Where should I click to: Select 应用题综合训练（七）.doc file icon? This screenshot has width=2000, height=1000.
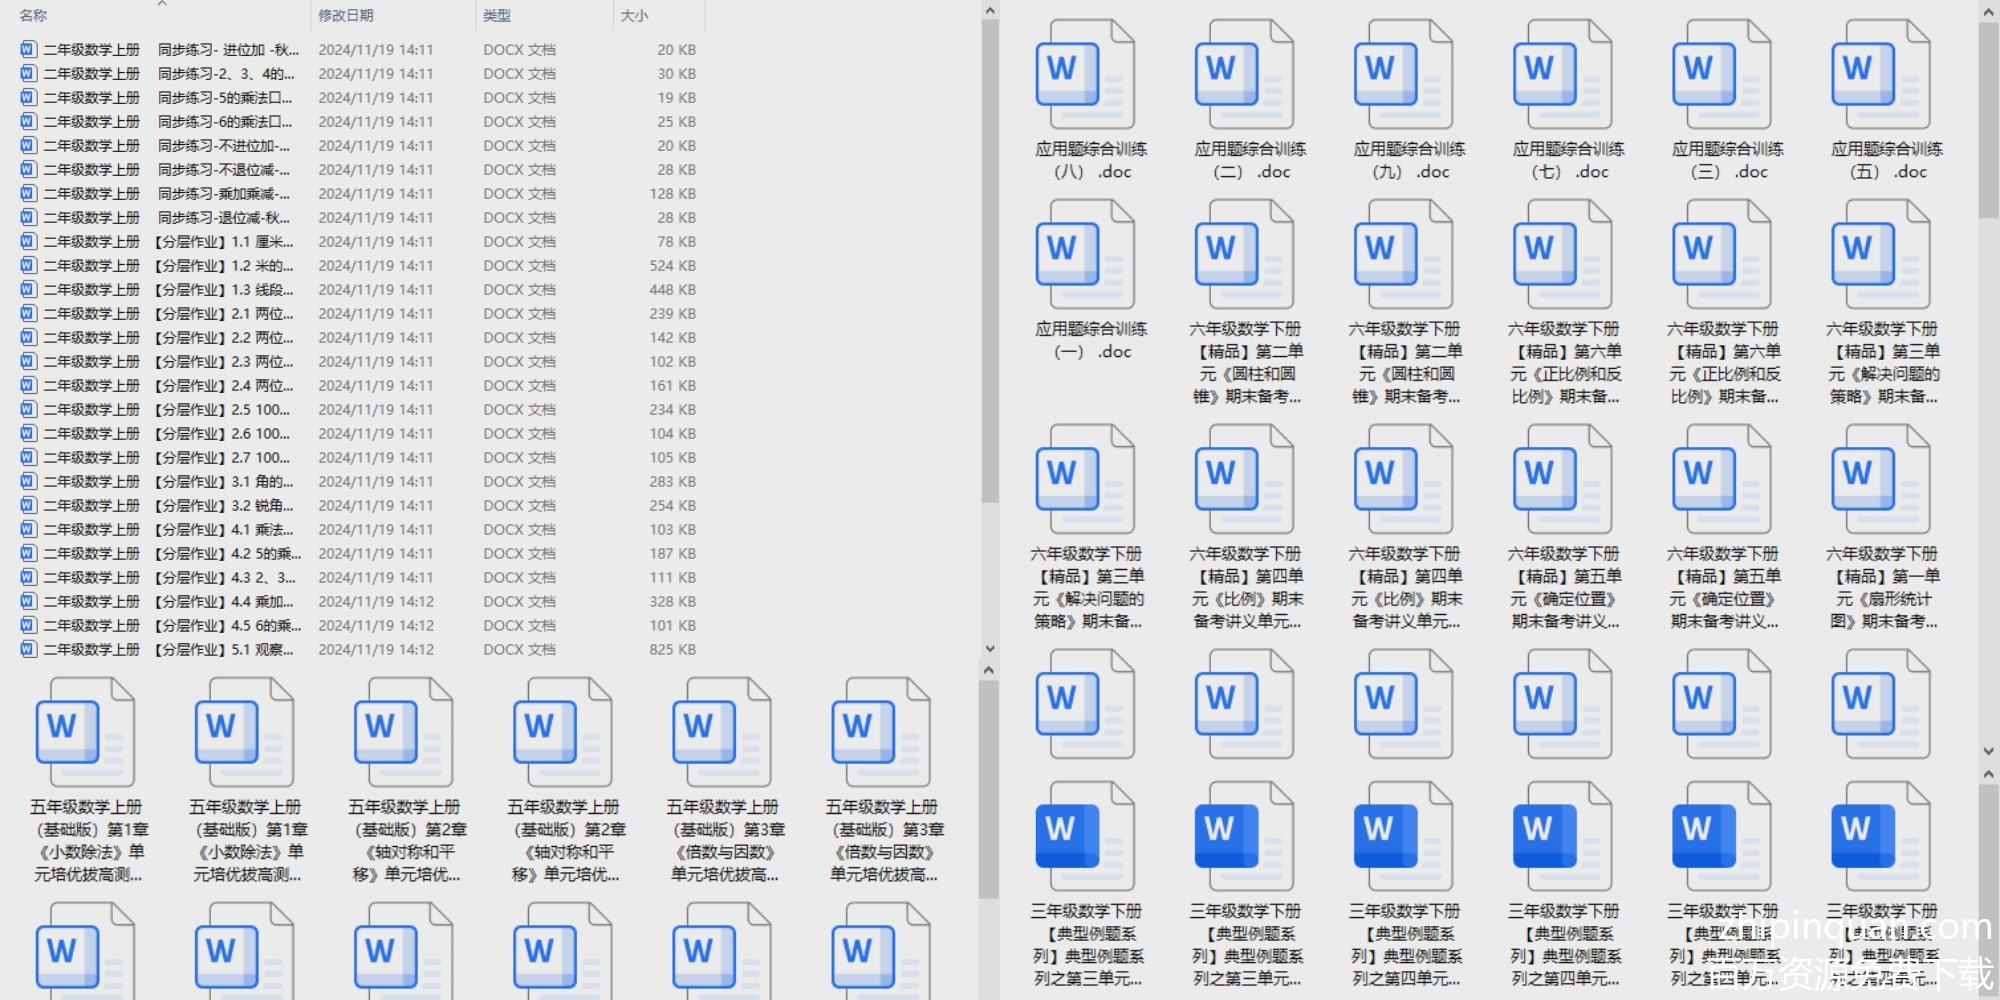(x=1562, y=76)
